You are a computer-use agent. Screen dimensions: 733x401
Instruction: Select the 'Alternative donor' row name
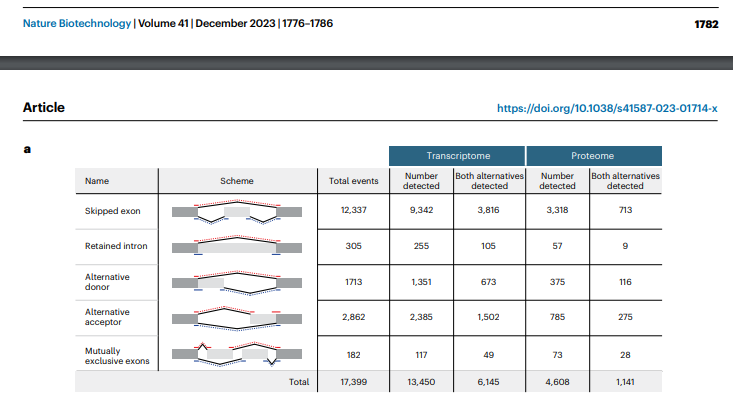[x=107, y=282]
